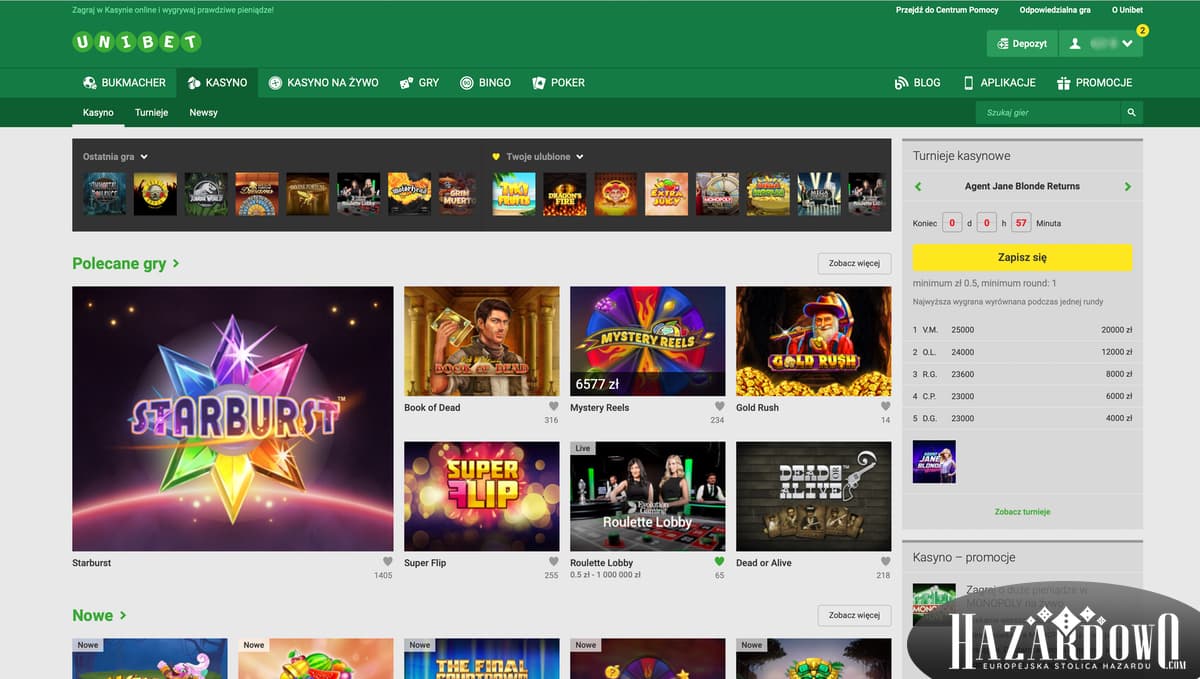The height and width of the screenshot is (679, 1200).
Task: Expand the Polecane gry section arrow
Action: [x=176, y=264]
